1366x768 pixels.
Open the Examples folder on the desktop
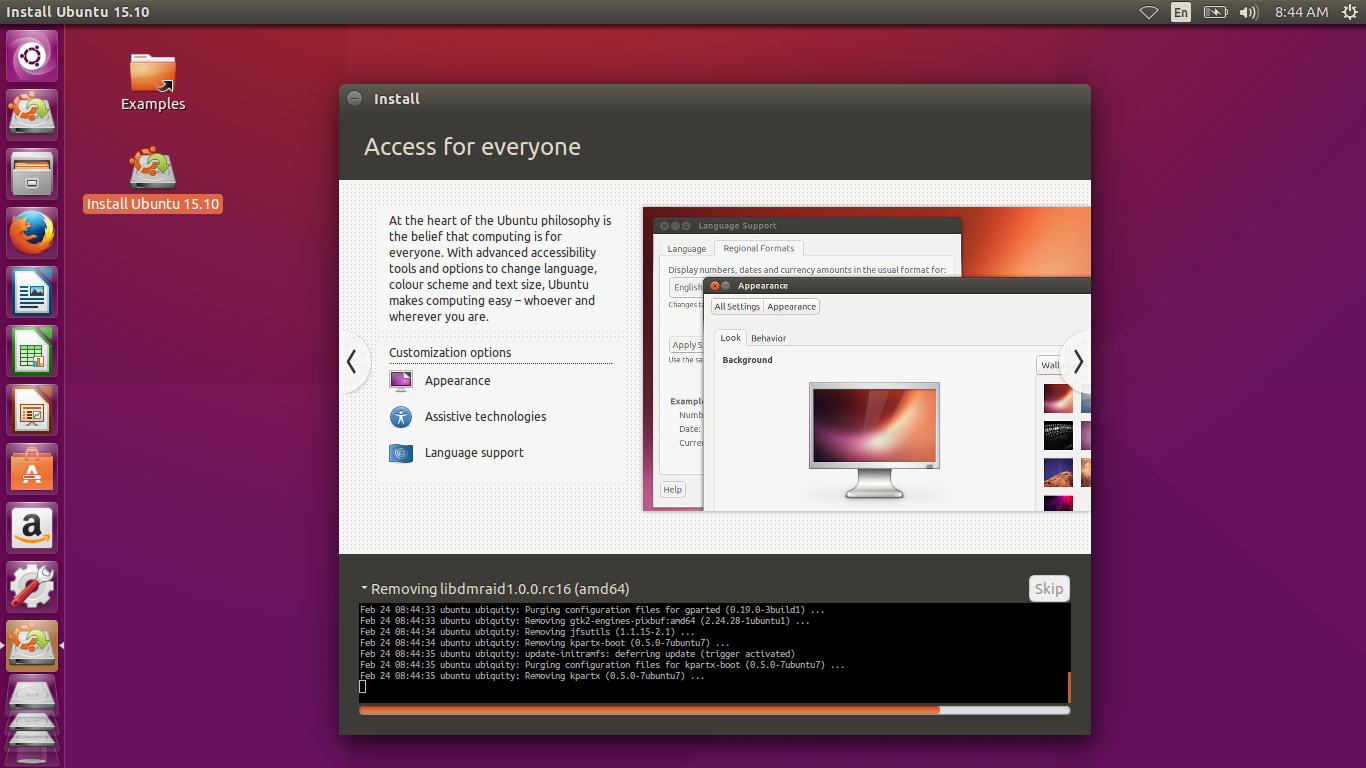coord(152,75)
